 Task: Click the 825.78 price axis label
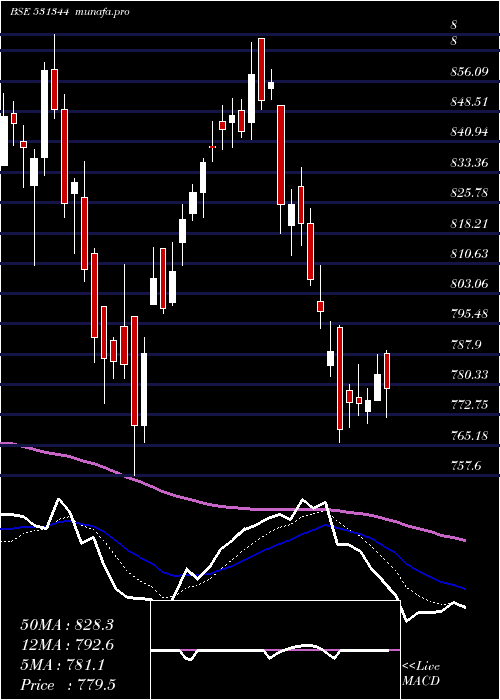pyautogui.click(x=469, y=193)
